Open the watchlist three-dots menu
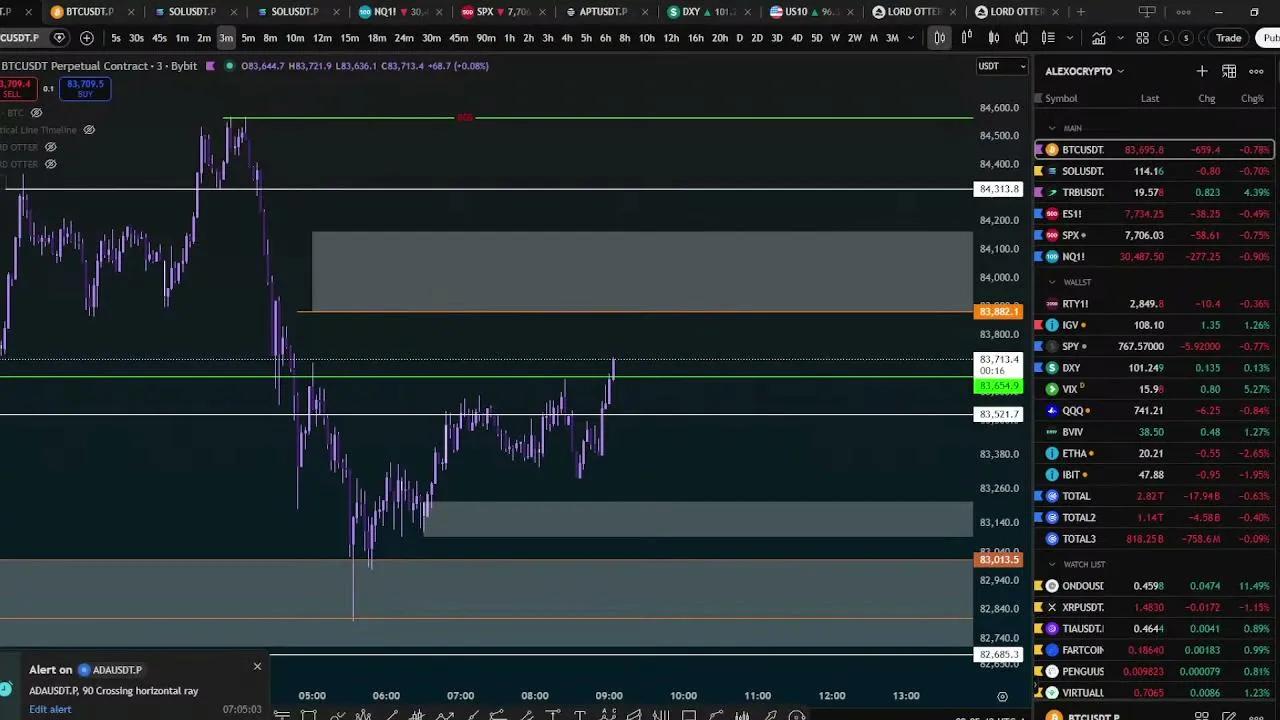This screenshot has height=720, width=1280. (1256, 71)
